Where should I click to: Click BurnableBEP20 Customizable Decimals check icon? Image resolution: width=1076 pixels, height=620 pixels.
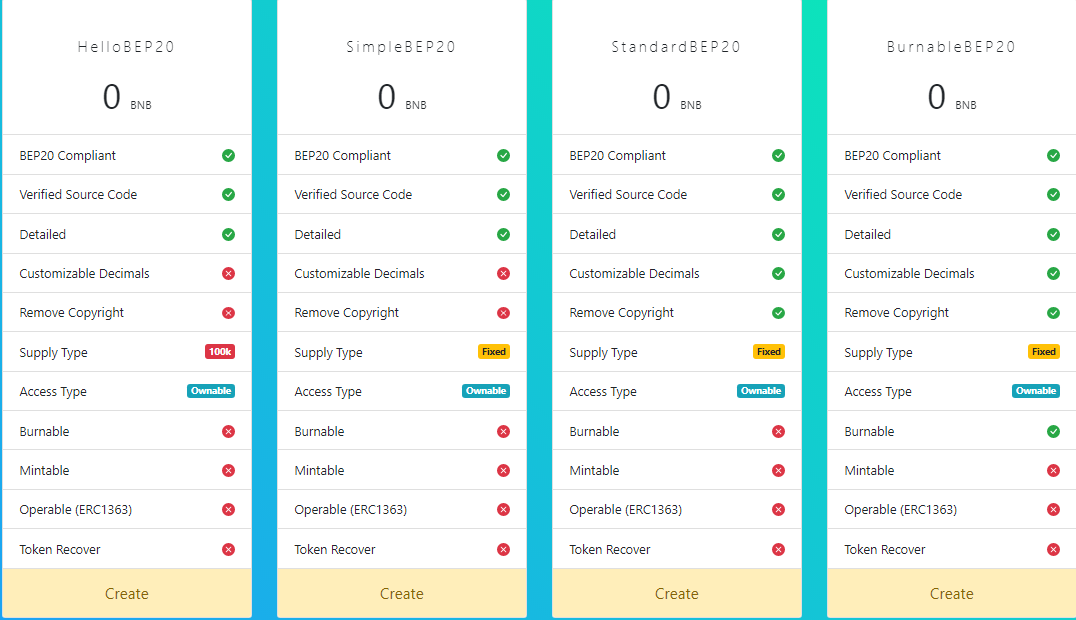point(1053,273)
